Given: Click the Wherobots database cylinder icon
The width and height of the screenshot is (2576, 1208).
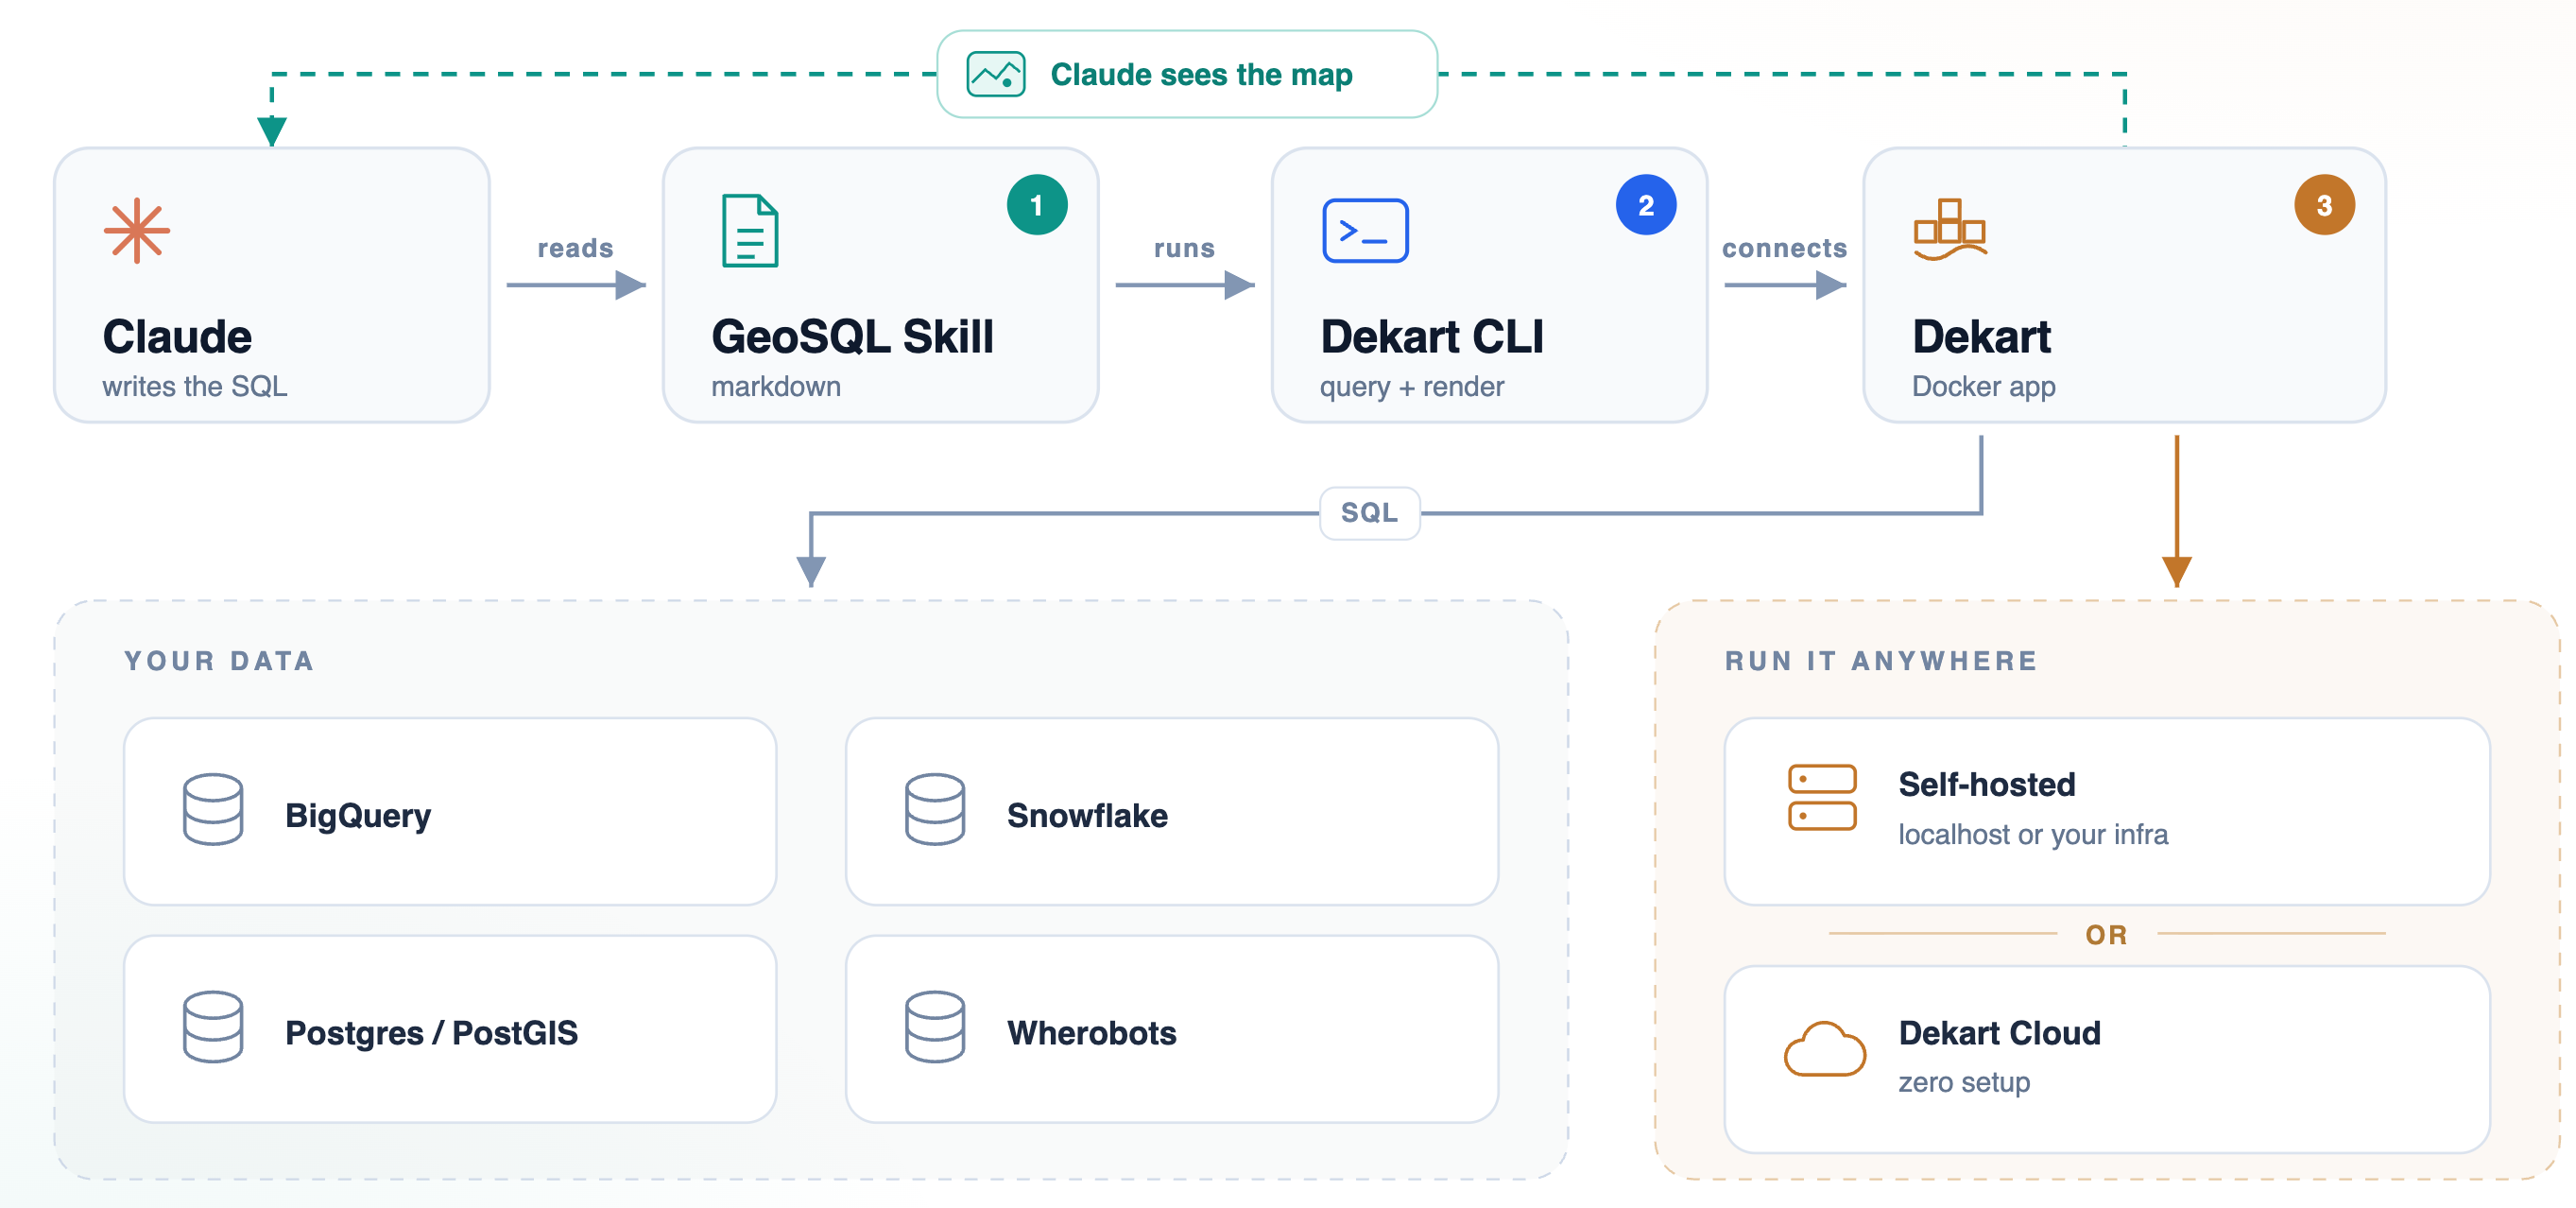Looking at the screenshot, I should 935,1027.
